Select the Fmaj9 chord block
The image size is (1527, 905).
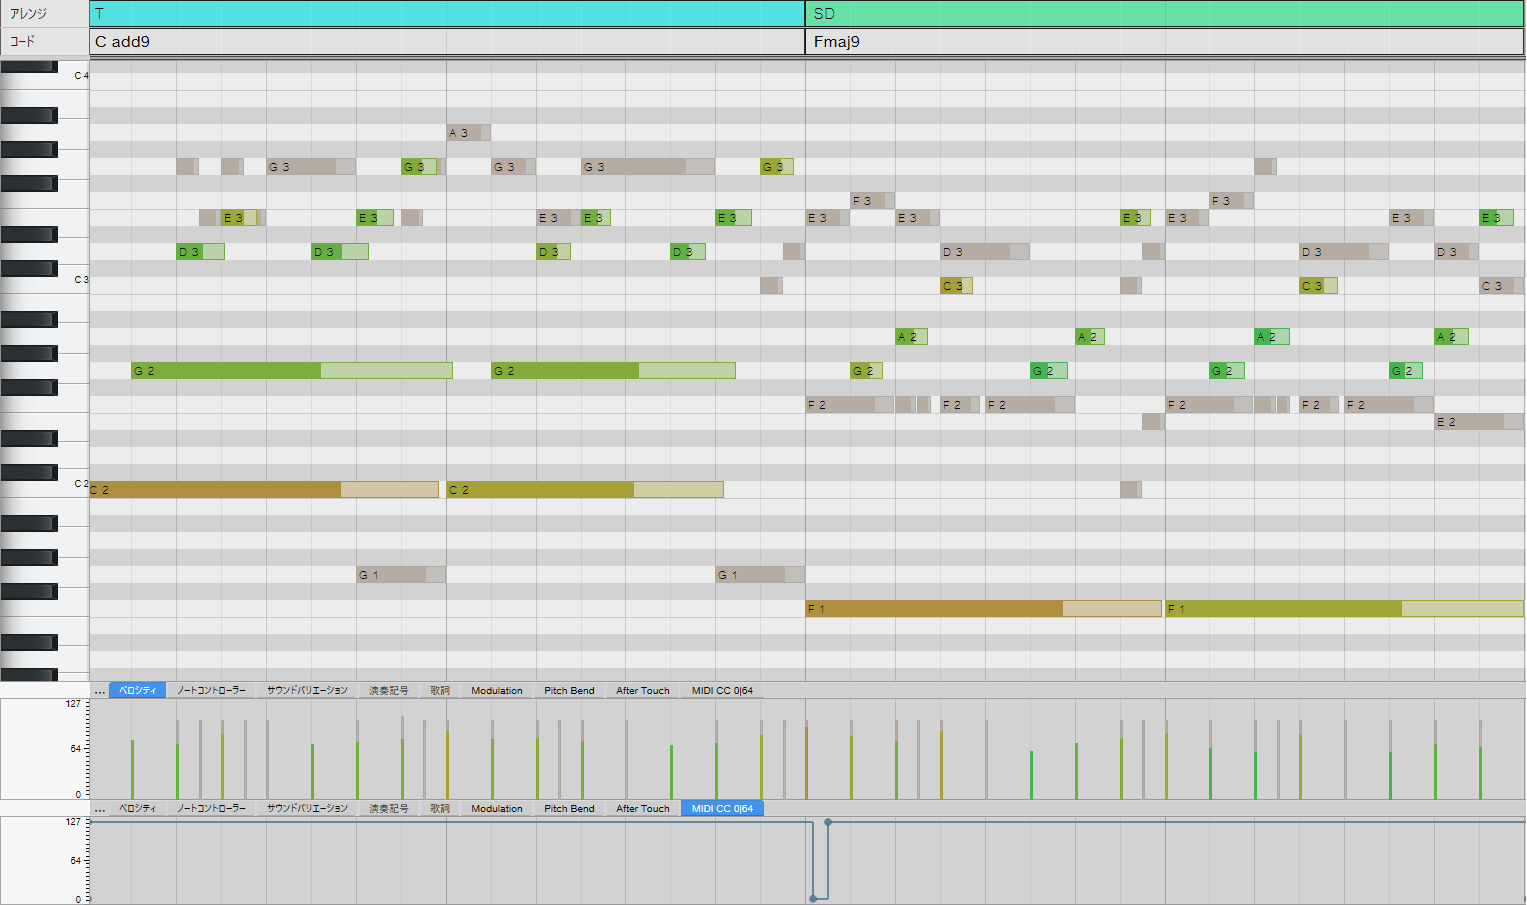[x=1165, y=41]
